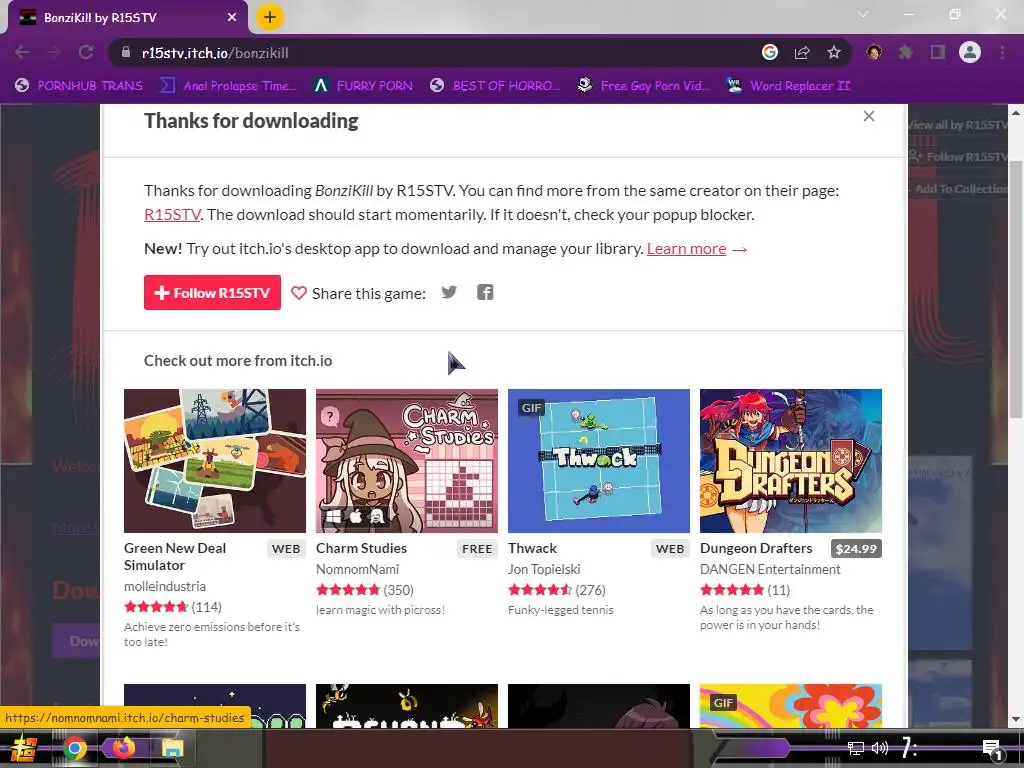Open molleindustria author link
This screenshot has height=768, width=1024.
(x=165, y=586)
